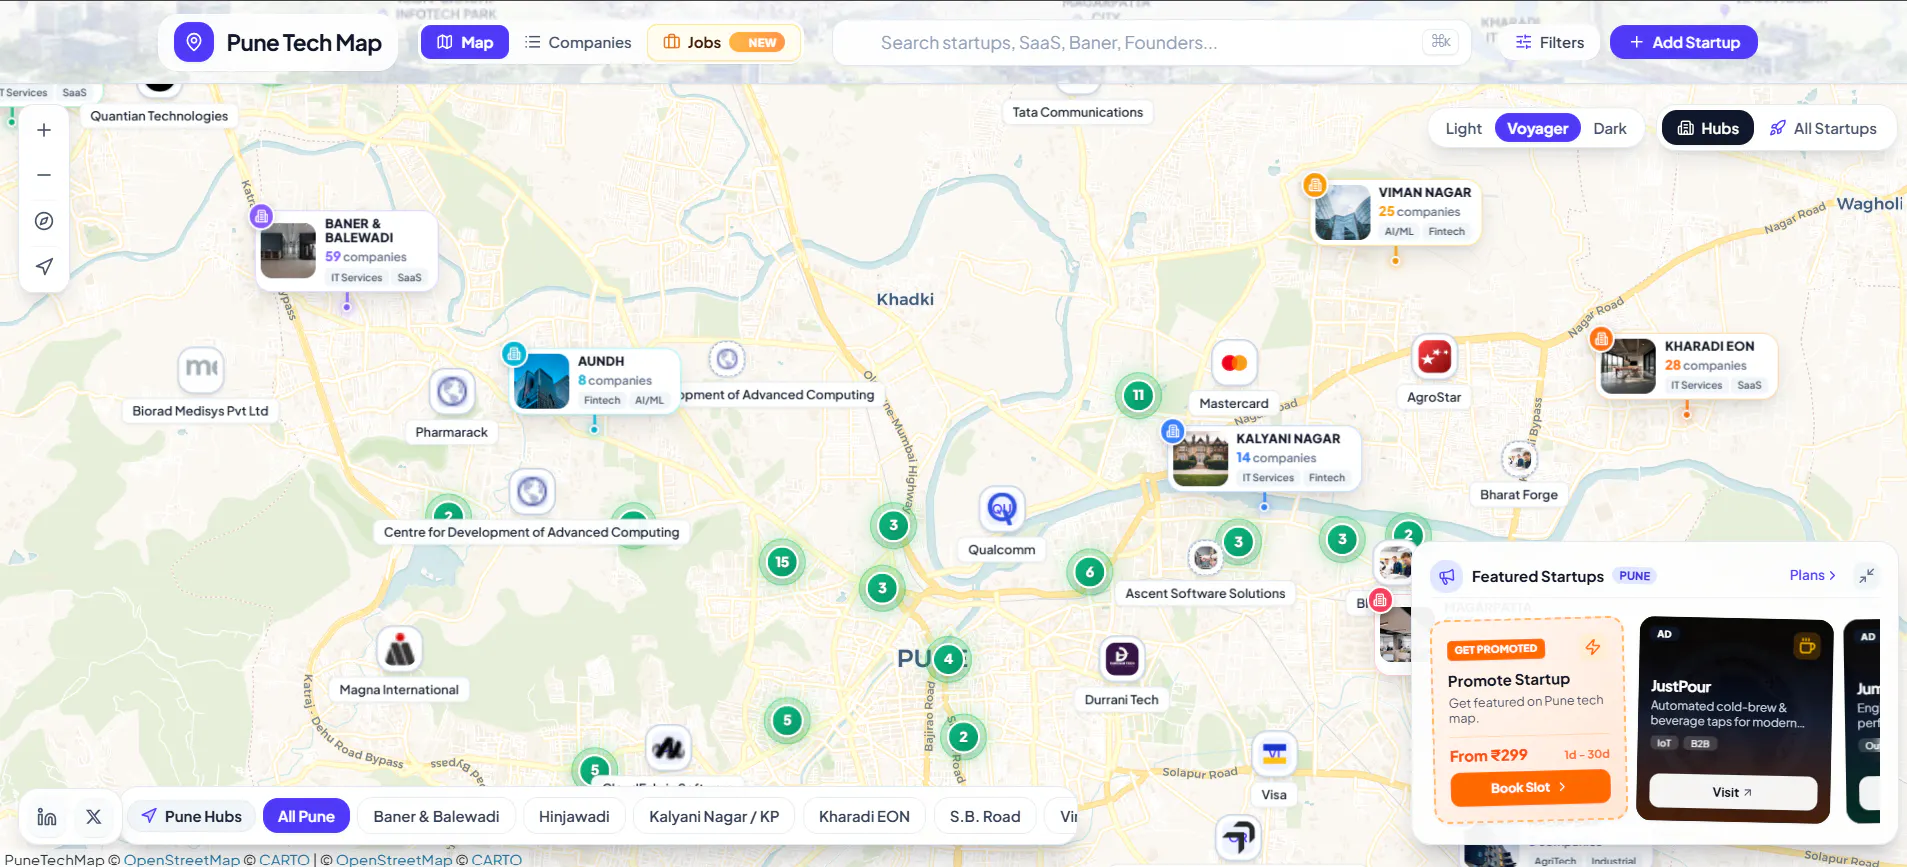1907x867 pixels.
Task: Reset map bearing with compass icon
Action: coord(44,221)
